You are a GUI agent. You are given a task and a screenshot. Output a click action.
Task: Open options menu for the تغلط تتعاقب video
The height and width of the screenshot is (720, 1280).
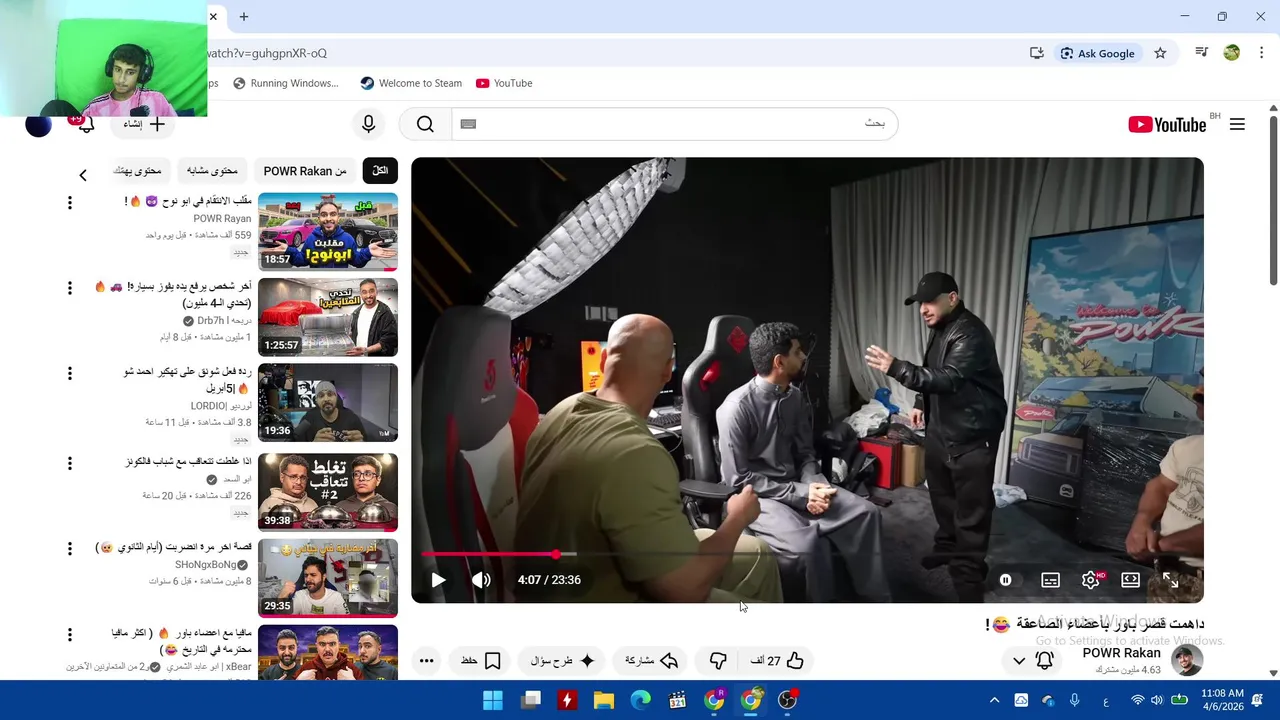(x=69, y=463)
